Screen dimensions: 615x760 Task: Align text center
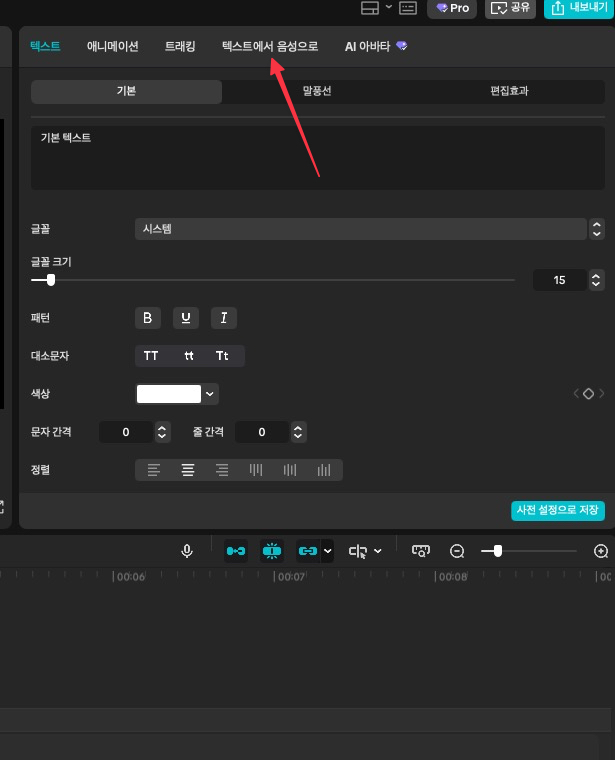point(188,470)
